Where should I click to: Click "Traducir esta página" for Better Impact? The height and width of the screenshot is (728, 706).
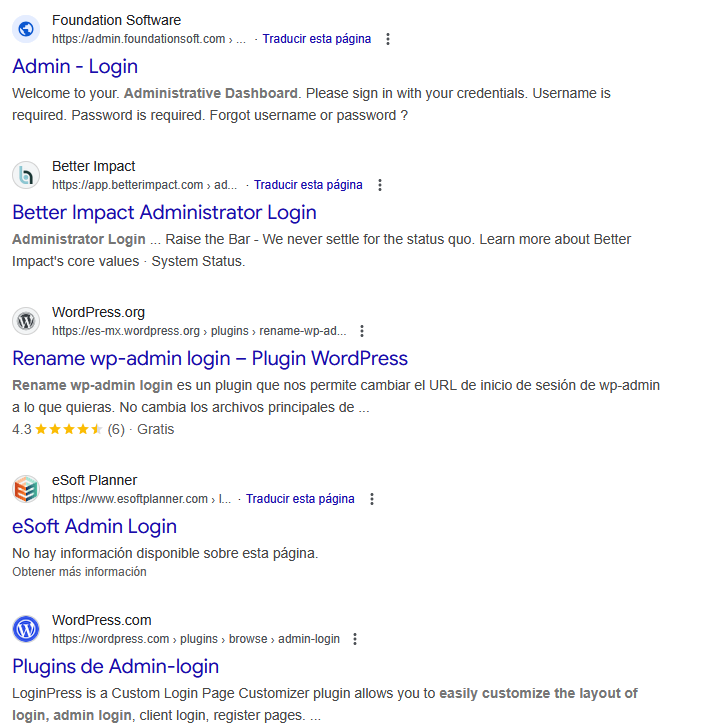pos(308,185)
